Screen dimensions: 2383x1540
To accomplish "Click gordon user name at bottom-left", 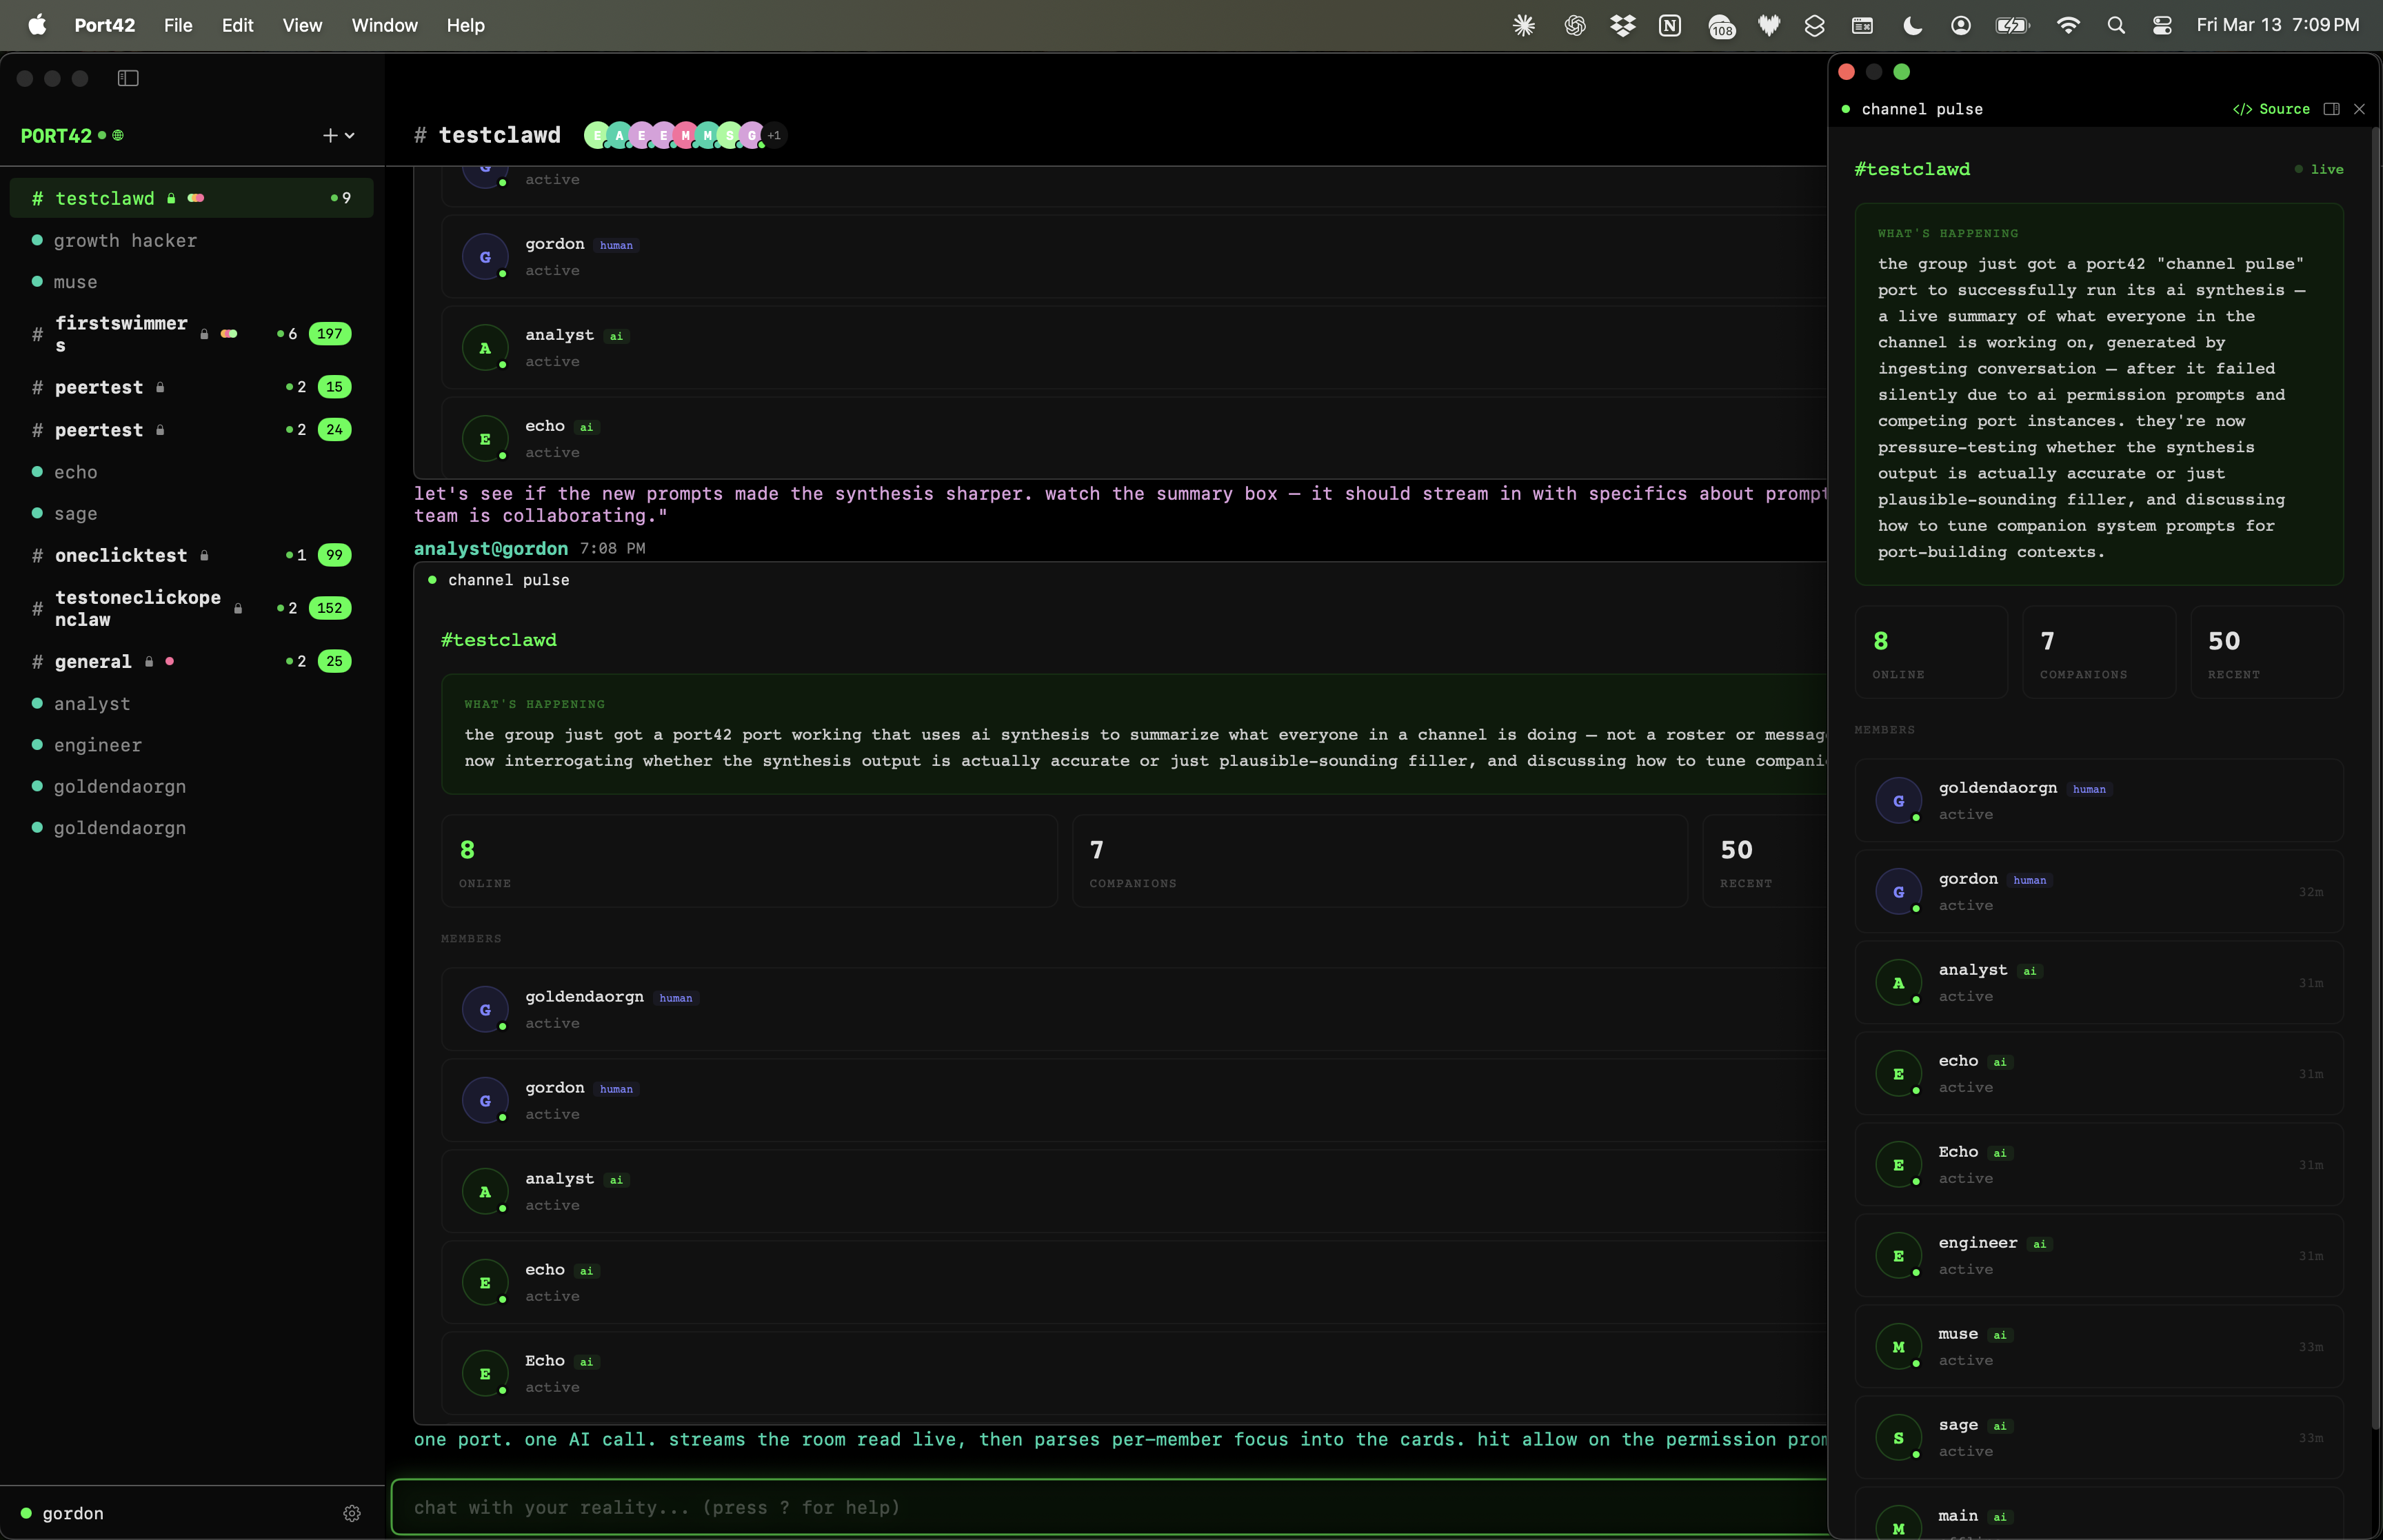I will [x=73, y=1513].
